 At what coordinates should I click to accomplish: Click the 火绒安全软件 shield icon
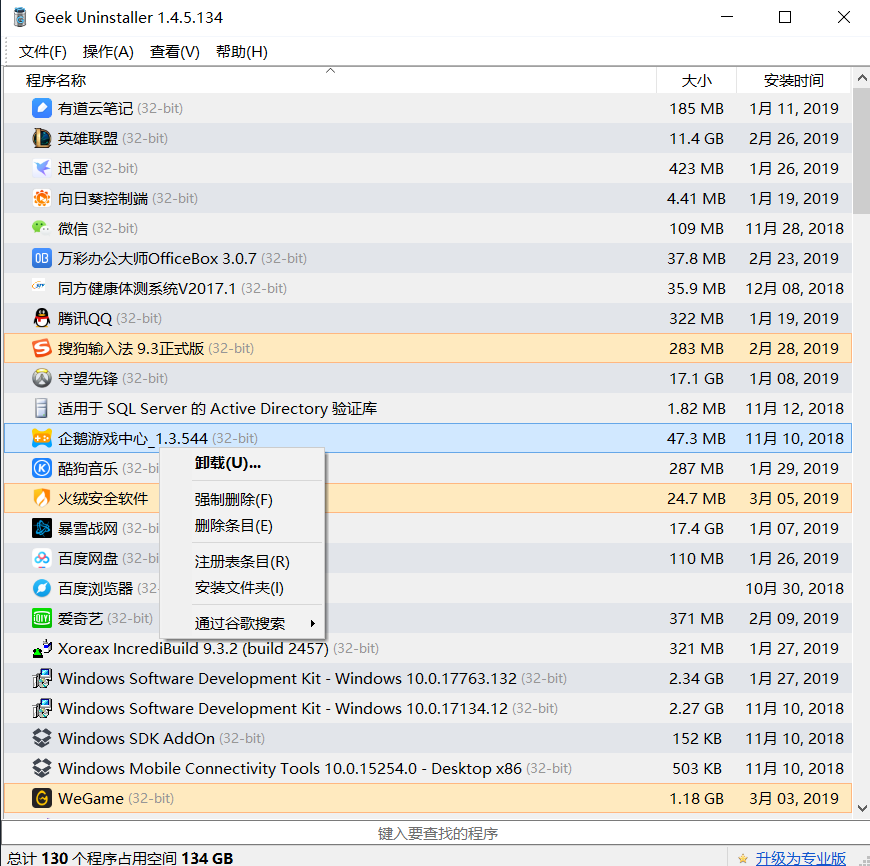(x=42, y=498)
